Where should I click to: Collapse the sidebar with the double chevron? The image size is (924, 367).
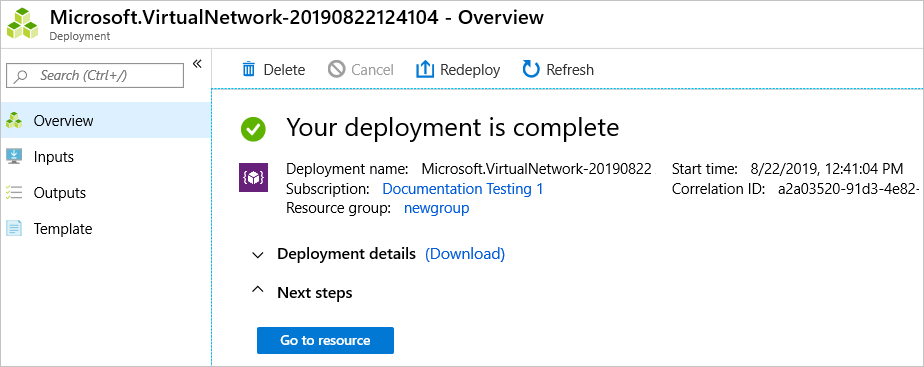[x=197, y=64]
